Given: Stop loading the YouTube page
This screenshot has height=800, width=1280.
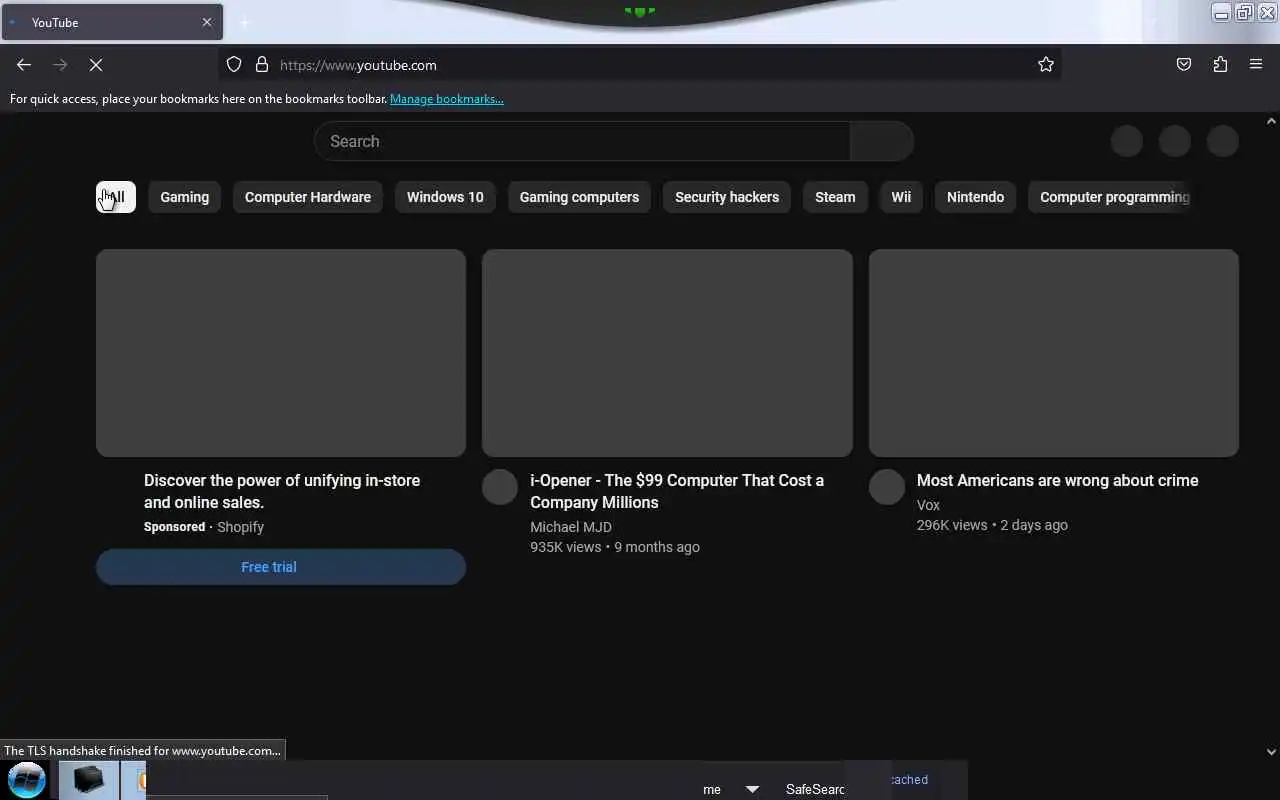Looking at the screenshot, I should [x=96, y=65].
